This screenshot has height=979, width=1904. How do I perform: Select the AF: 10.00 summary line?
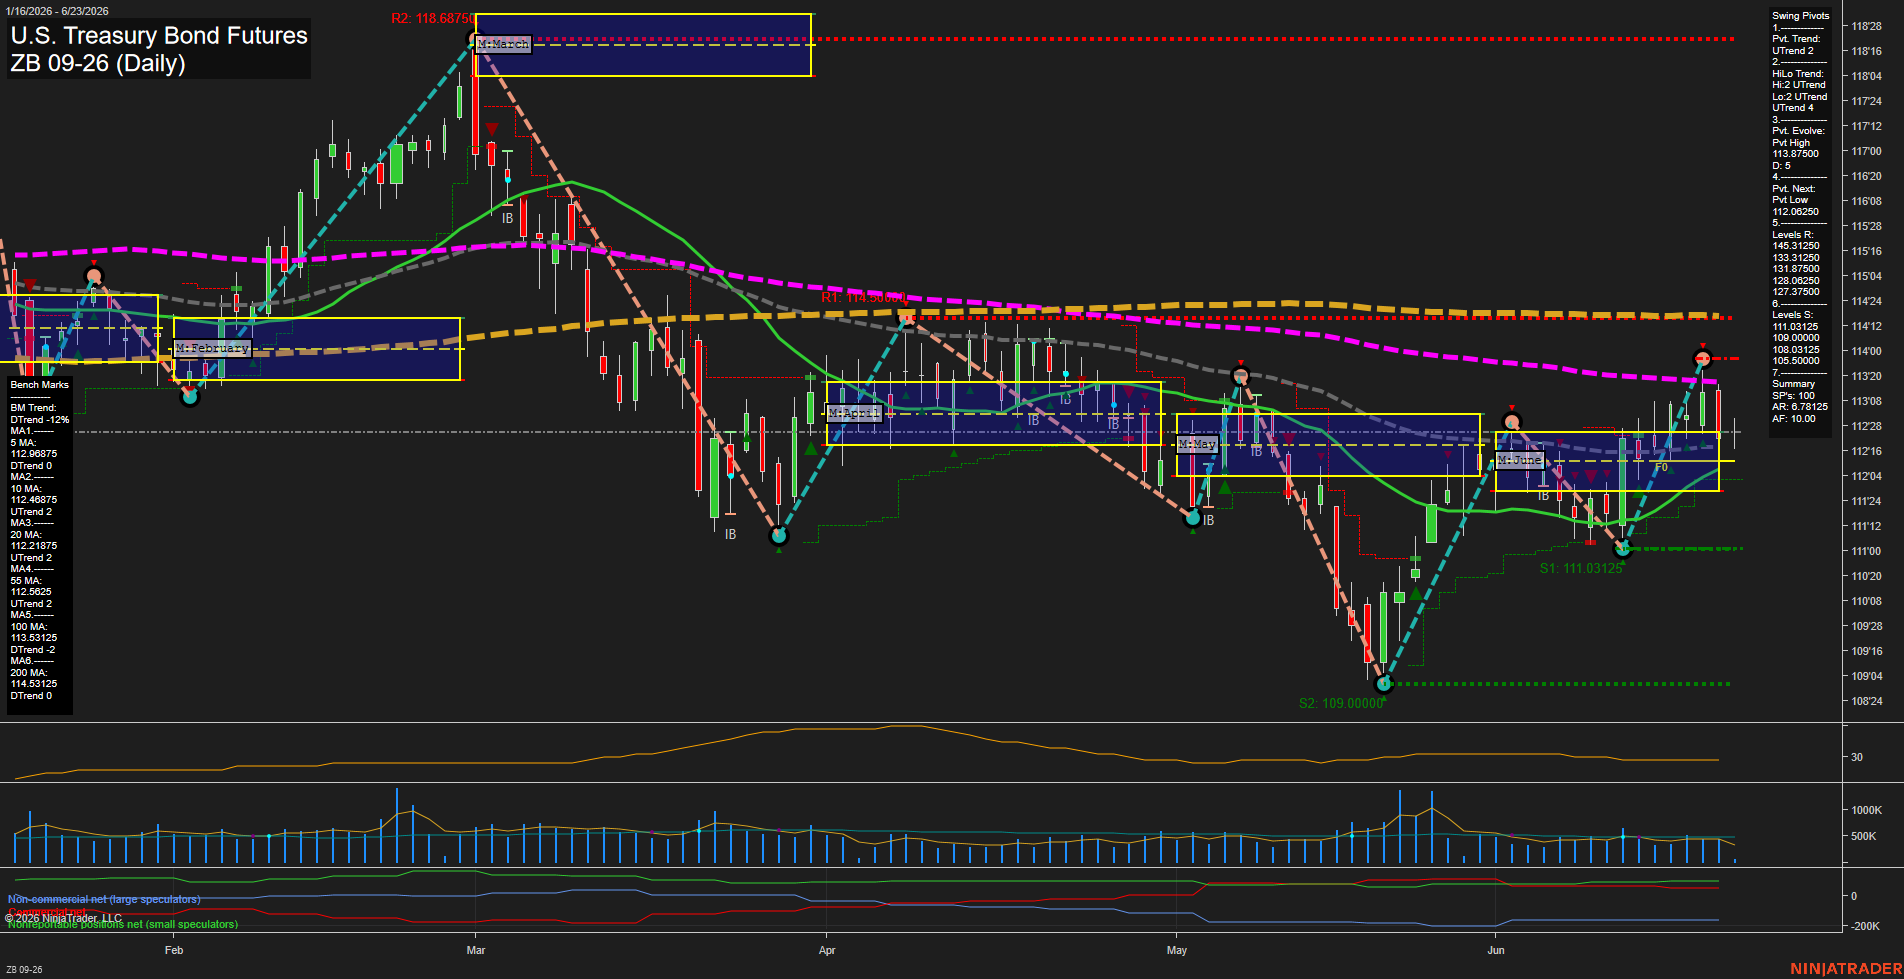point(1793,419)
